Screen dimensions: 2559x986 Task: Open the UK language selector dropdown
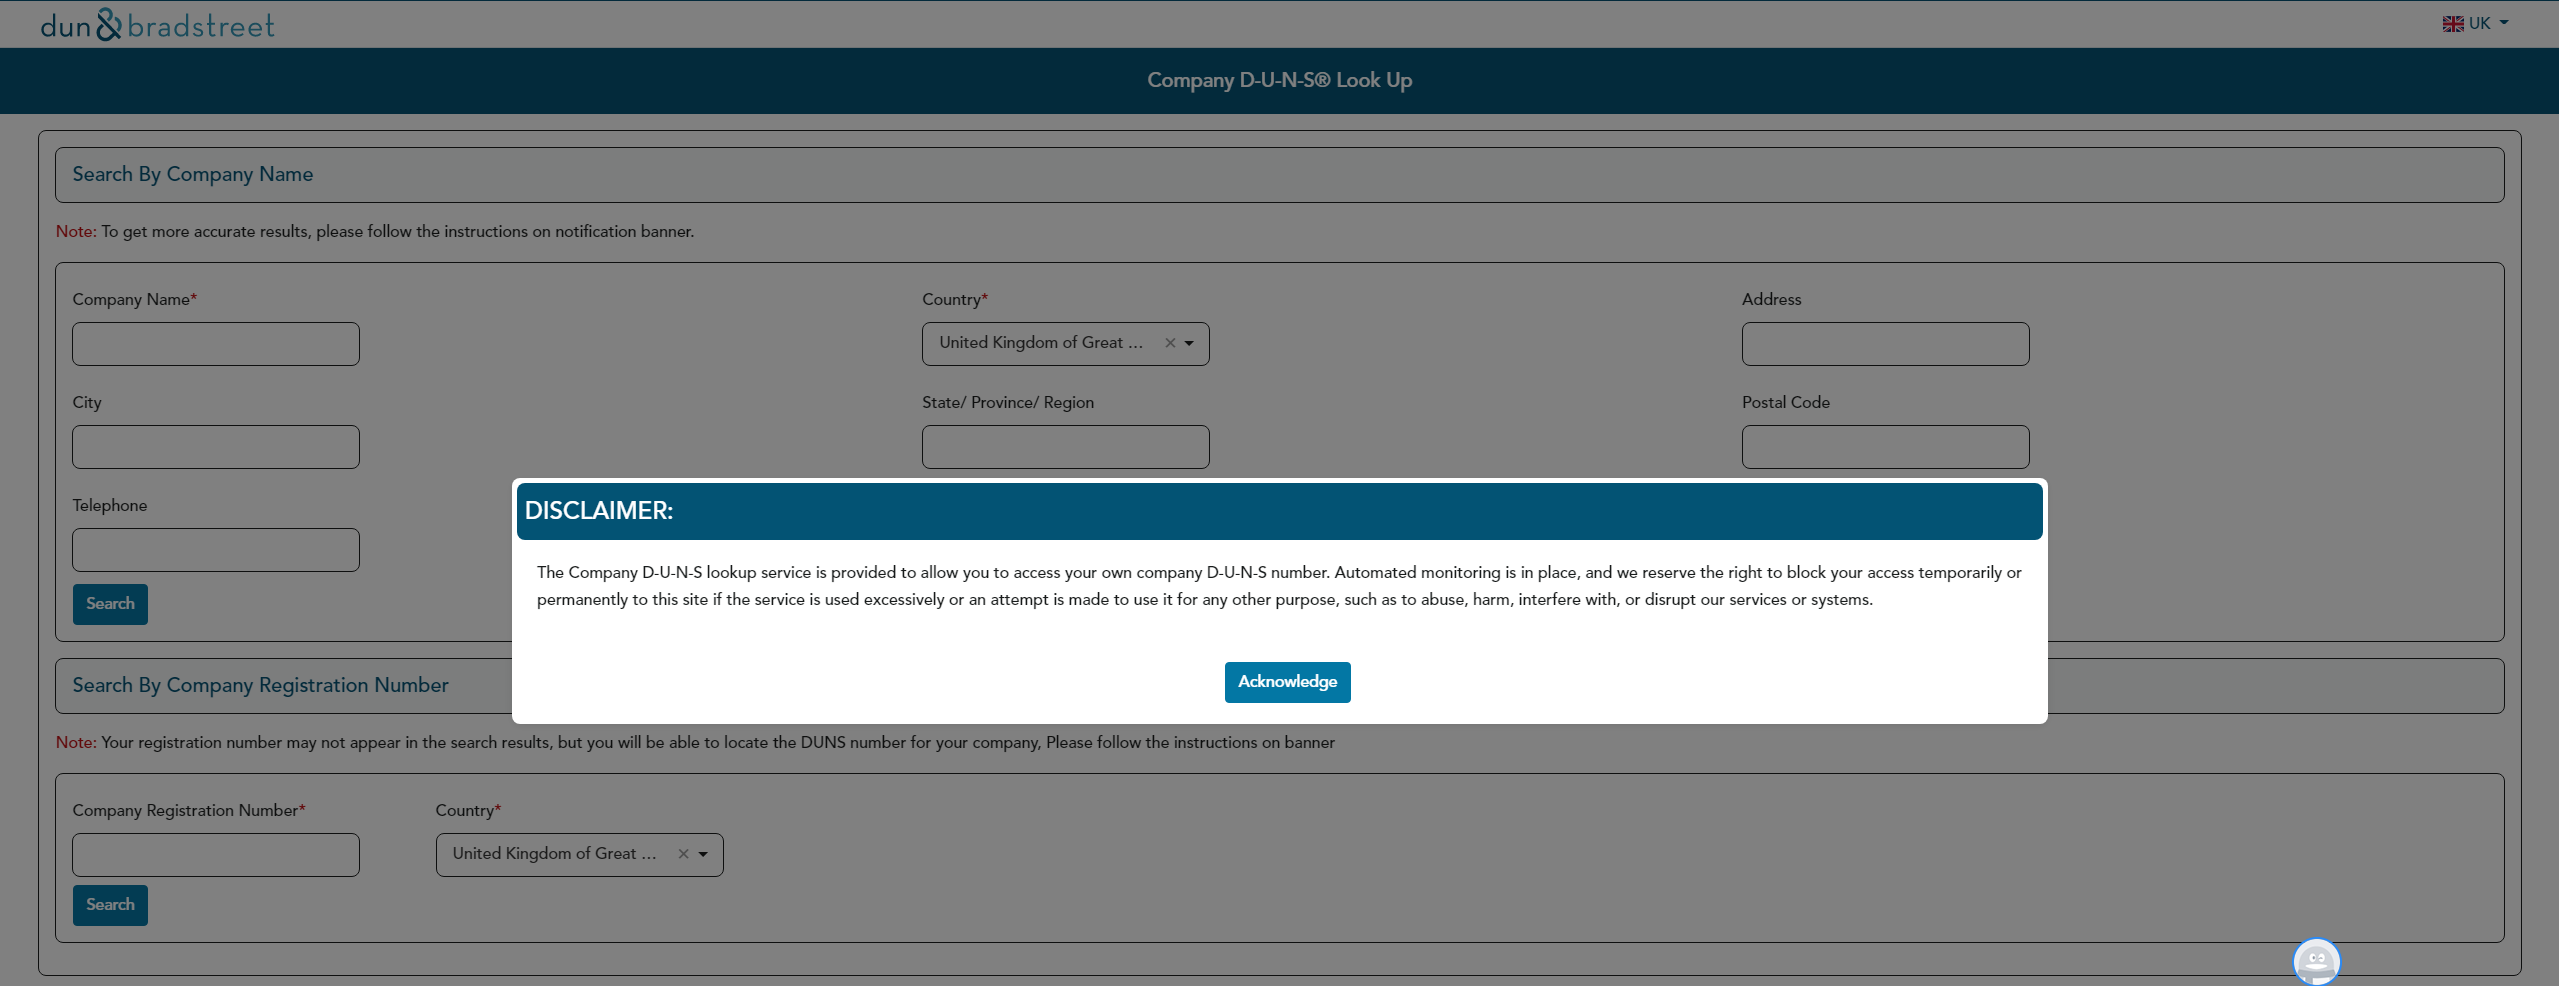click(x=2476, y=23)
